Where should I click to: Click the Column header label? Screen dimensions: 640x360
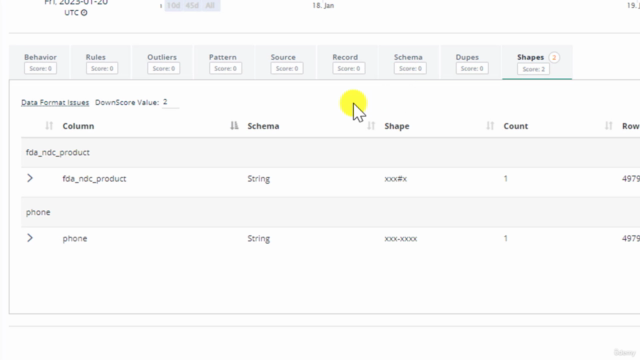coord(78,126)
